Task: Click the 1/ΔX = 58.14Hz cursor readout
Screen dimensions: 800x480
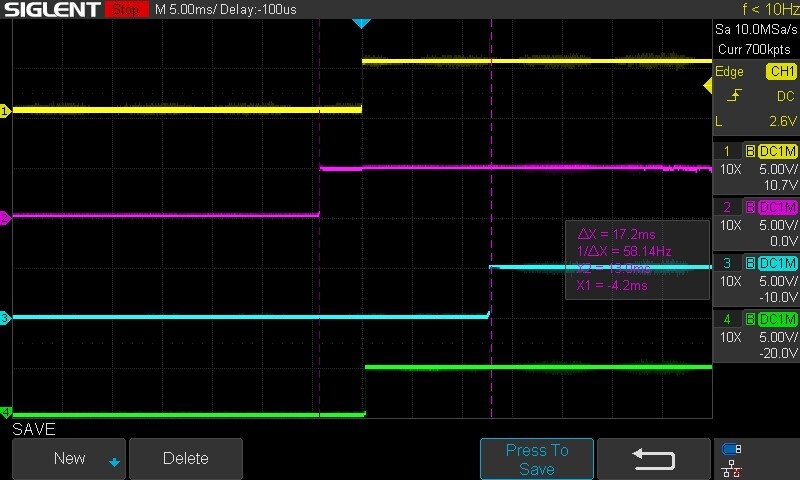Action: (x=624, y=251)
